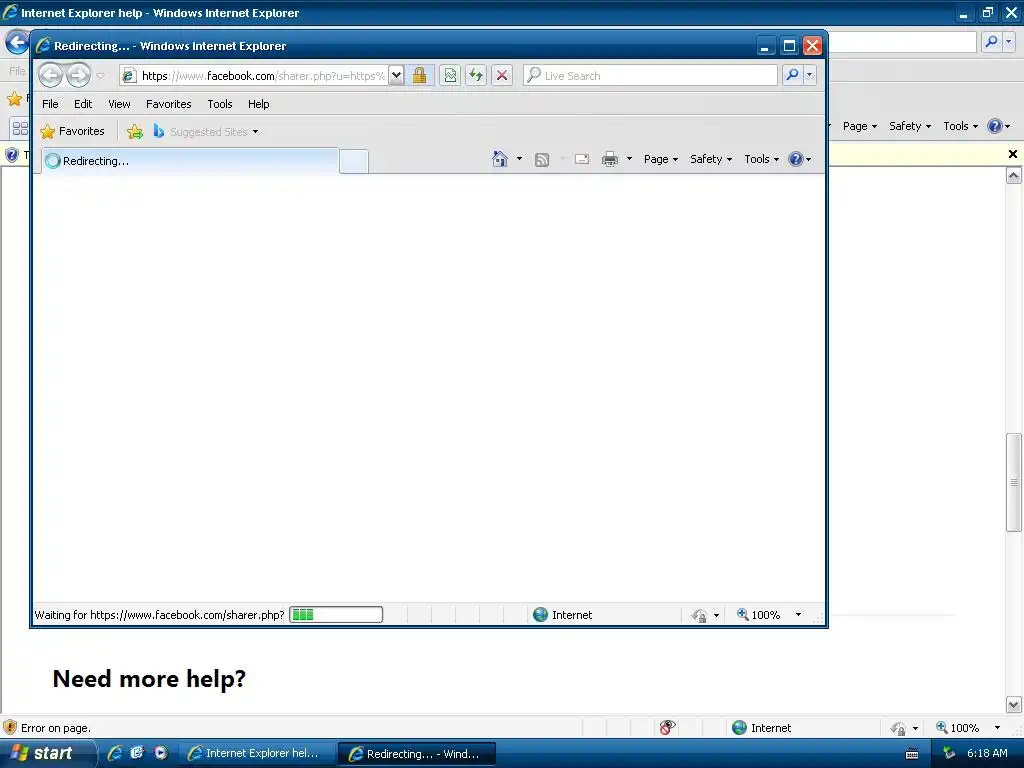Click the popup blocker icon in help status bar

coord(667,728)
